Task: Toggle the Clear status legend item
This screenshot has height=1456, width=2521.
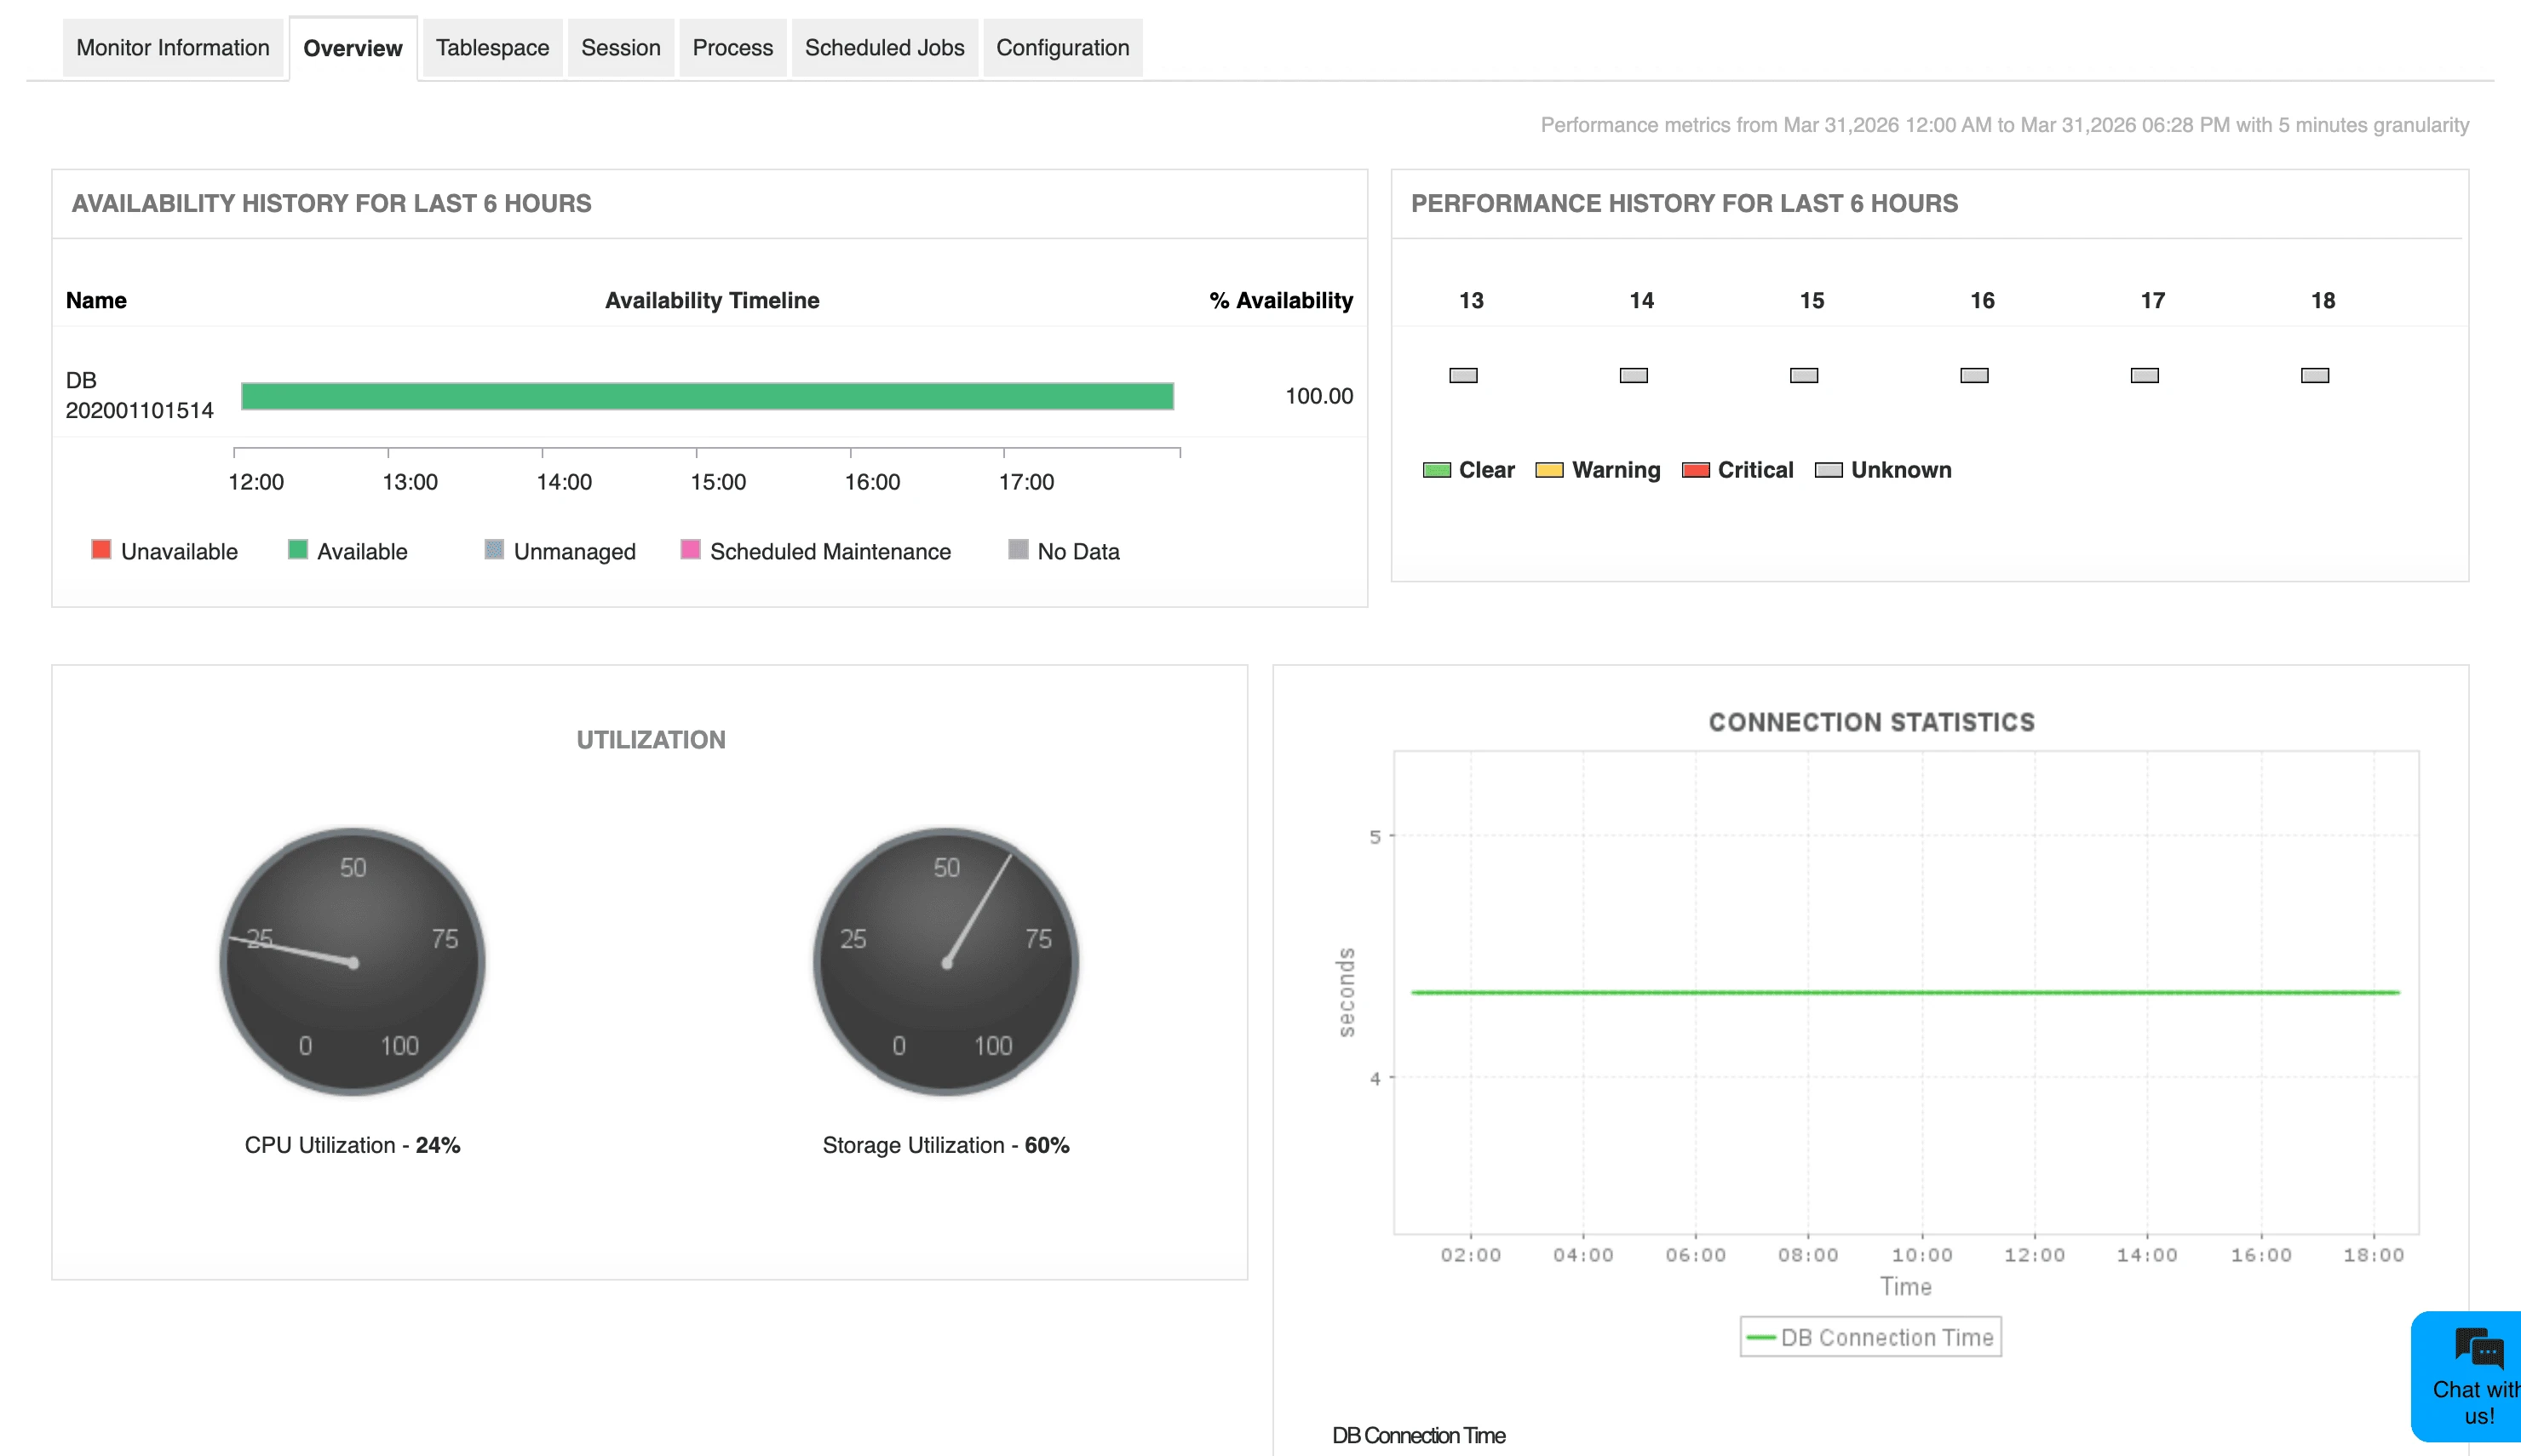Action: coord(1435,469)
